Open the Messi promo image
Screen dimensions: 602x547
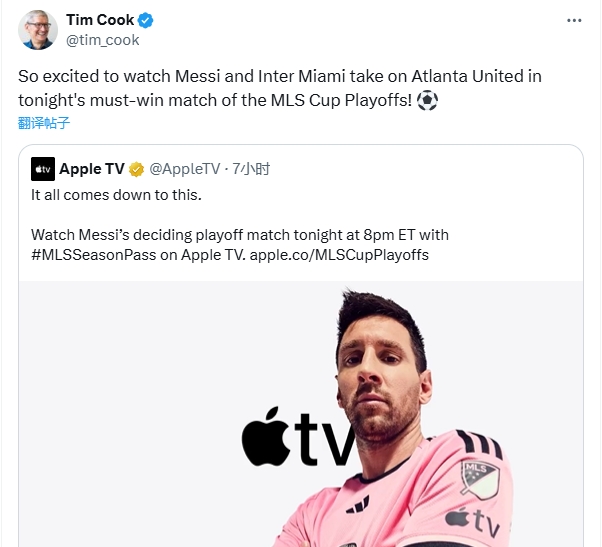point(301,414)
